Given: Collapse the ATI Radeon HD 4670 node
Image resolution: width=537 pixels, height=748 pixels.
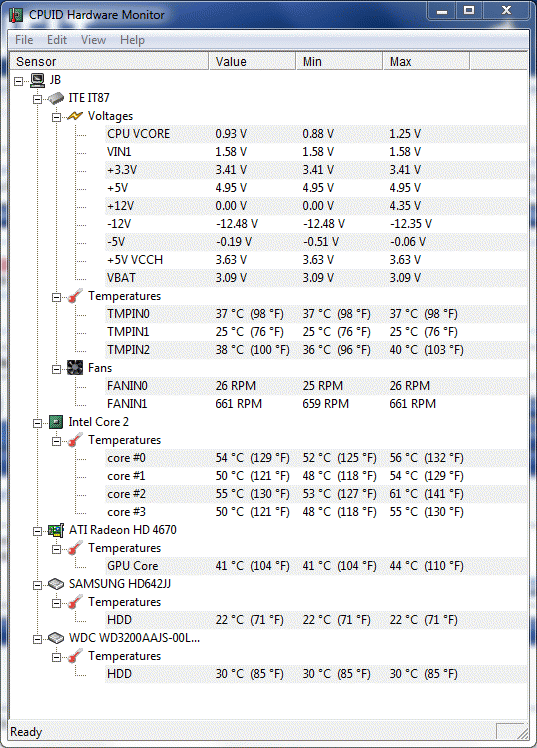Looking at the screenshot, I should pos(37,531).
